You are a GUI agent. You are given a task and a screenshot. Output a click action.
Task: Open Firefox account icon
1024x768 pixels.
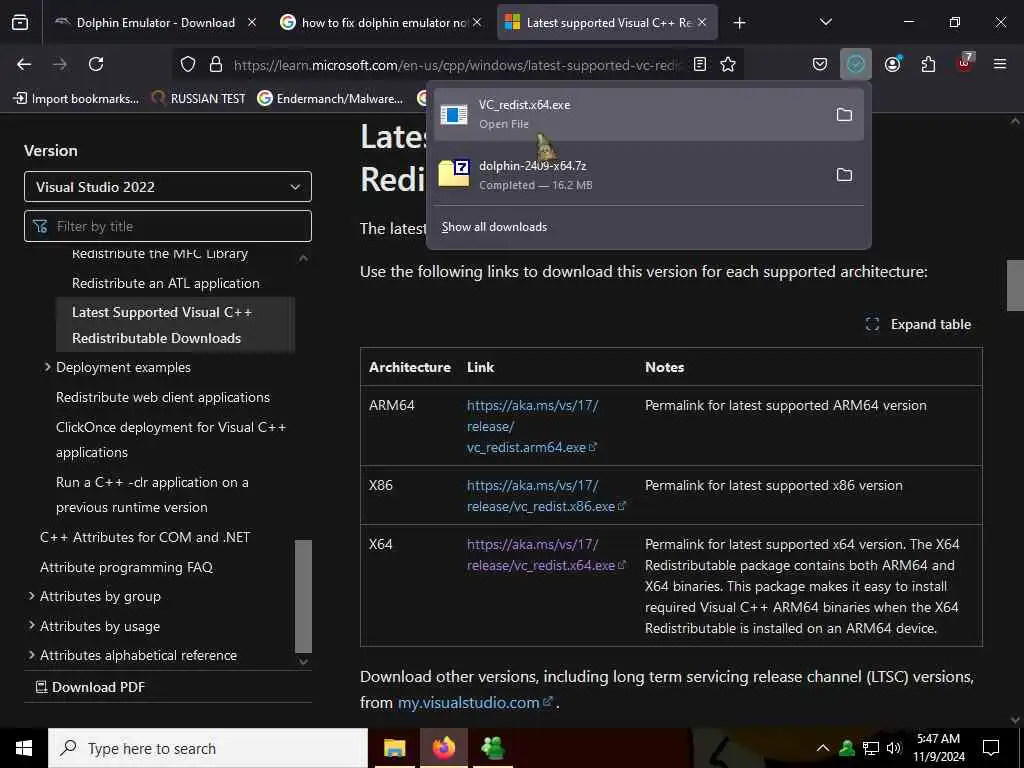click(x=893, y=64)
